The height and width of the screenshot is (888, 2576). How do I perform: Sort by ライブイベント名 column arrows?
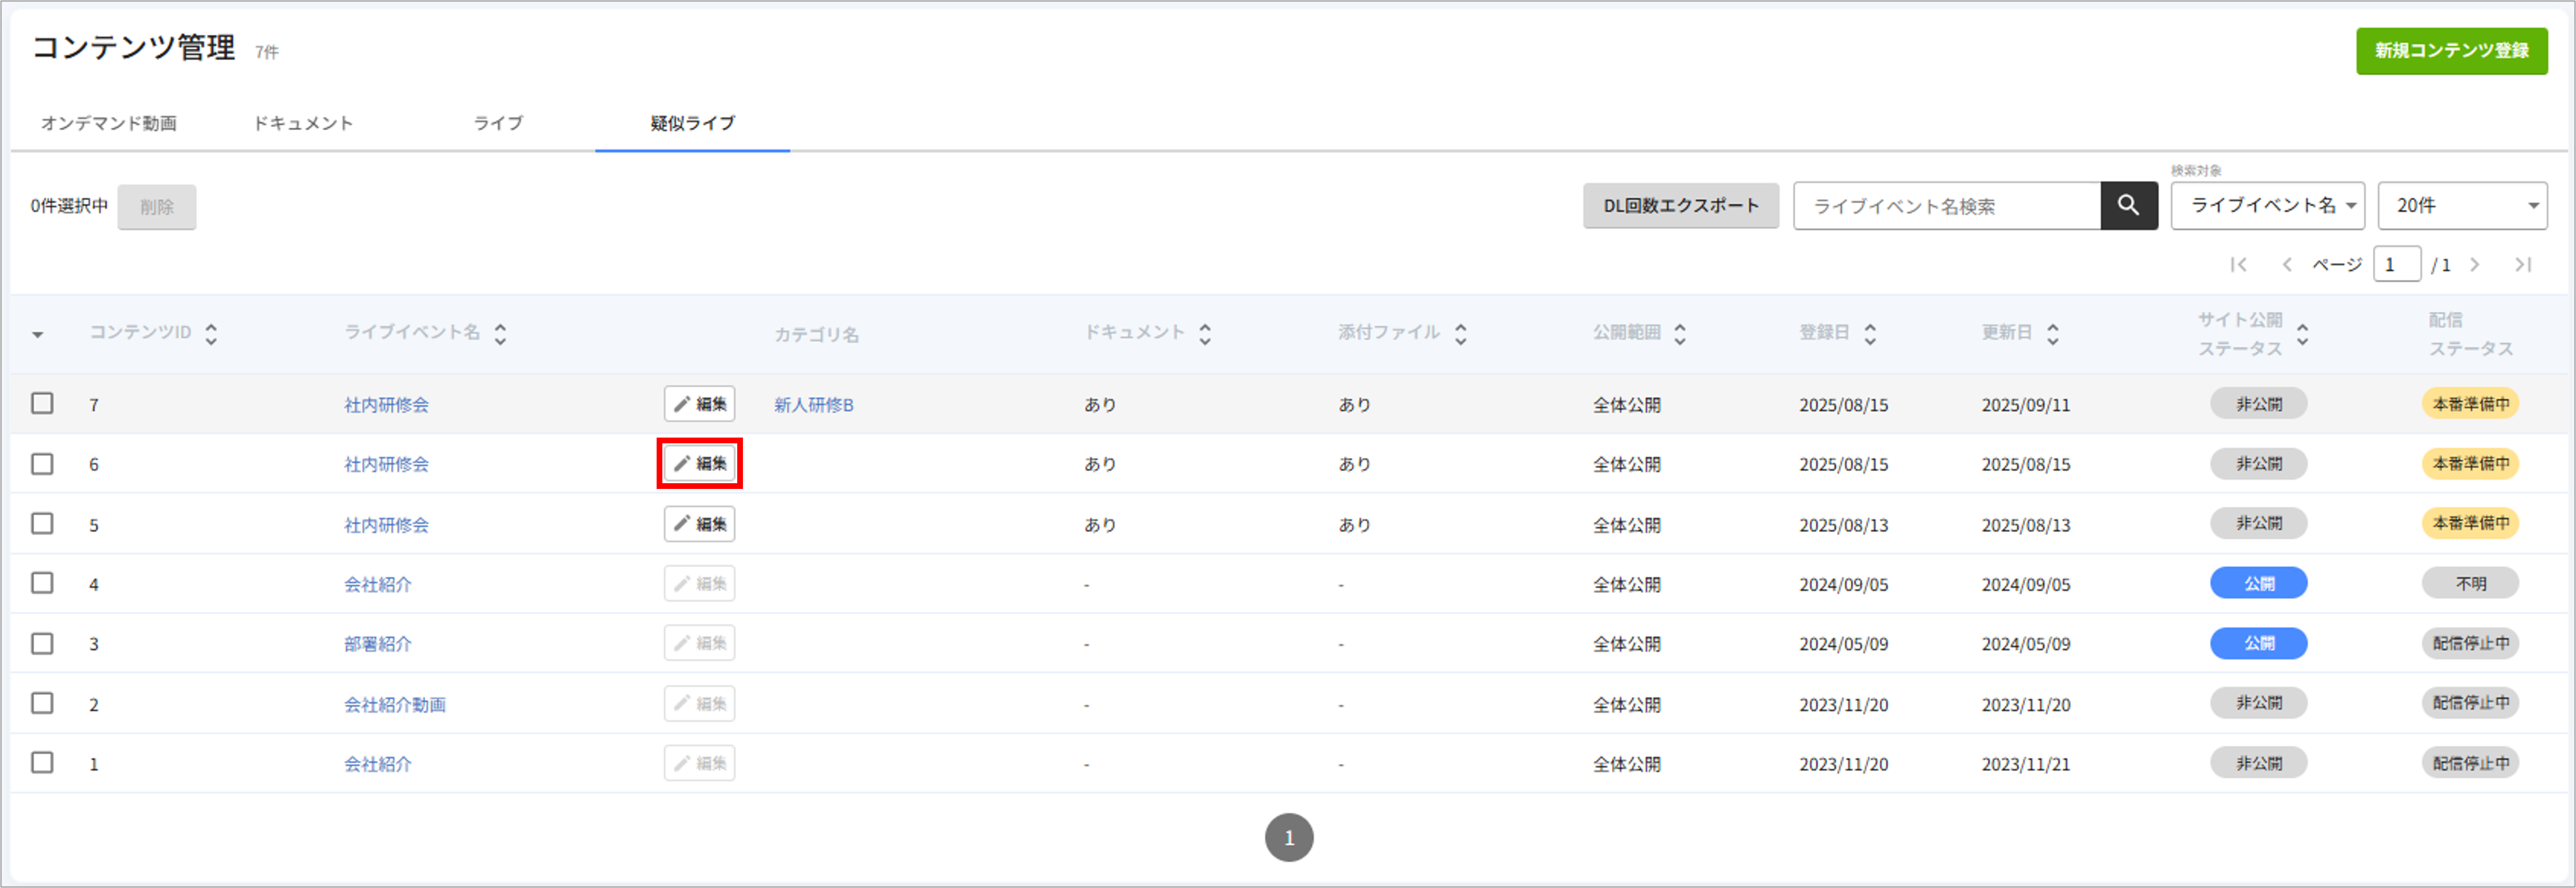click(500, 334)
